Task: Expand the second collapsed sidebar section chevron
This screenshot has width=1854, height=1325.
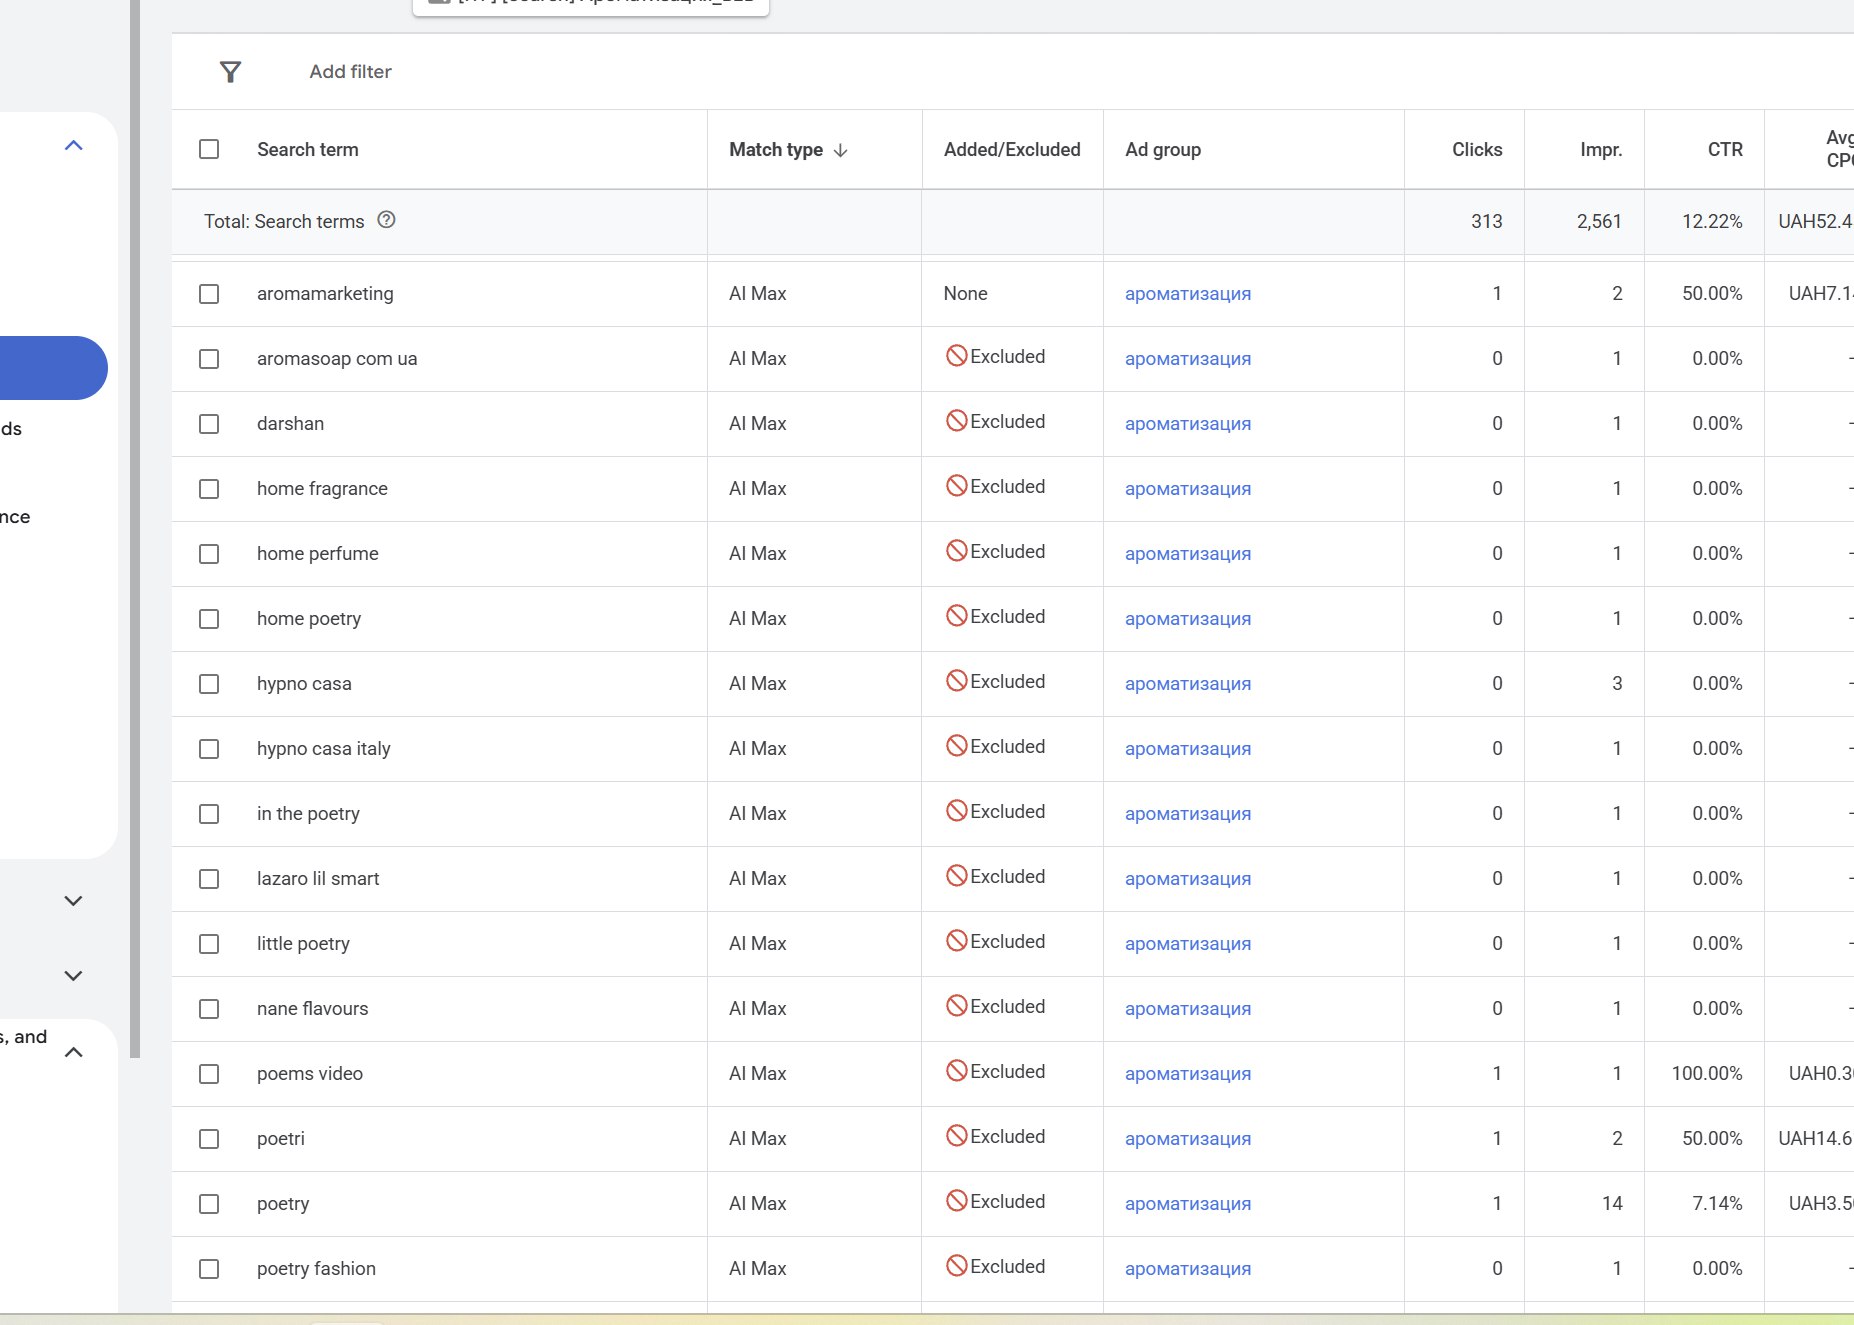Action: [73, 976]
